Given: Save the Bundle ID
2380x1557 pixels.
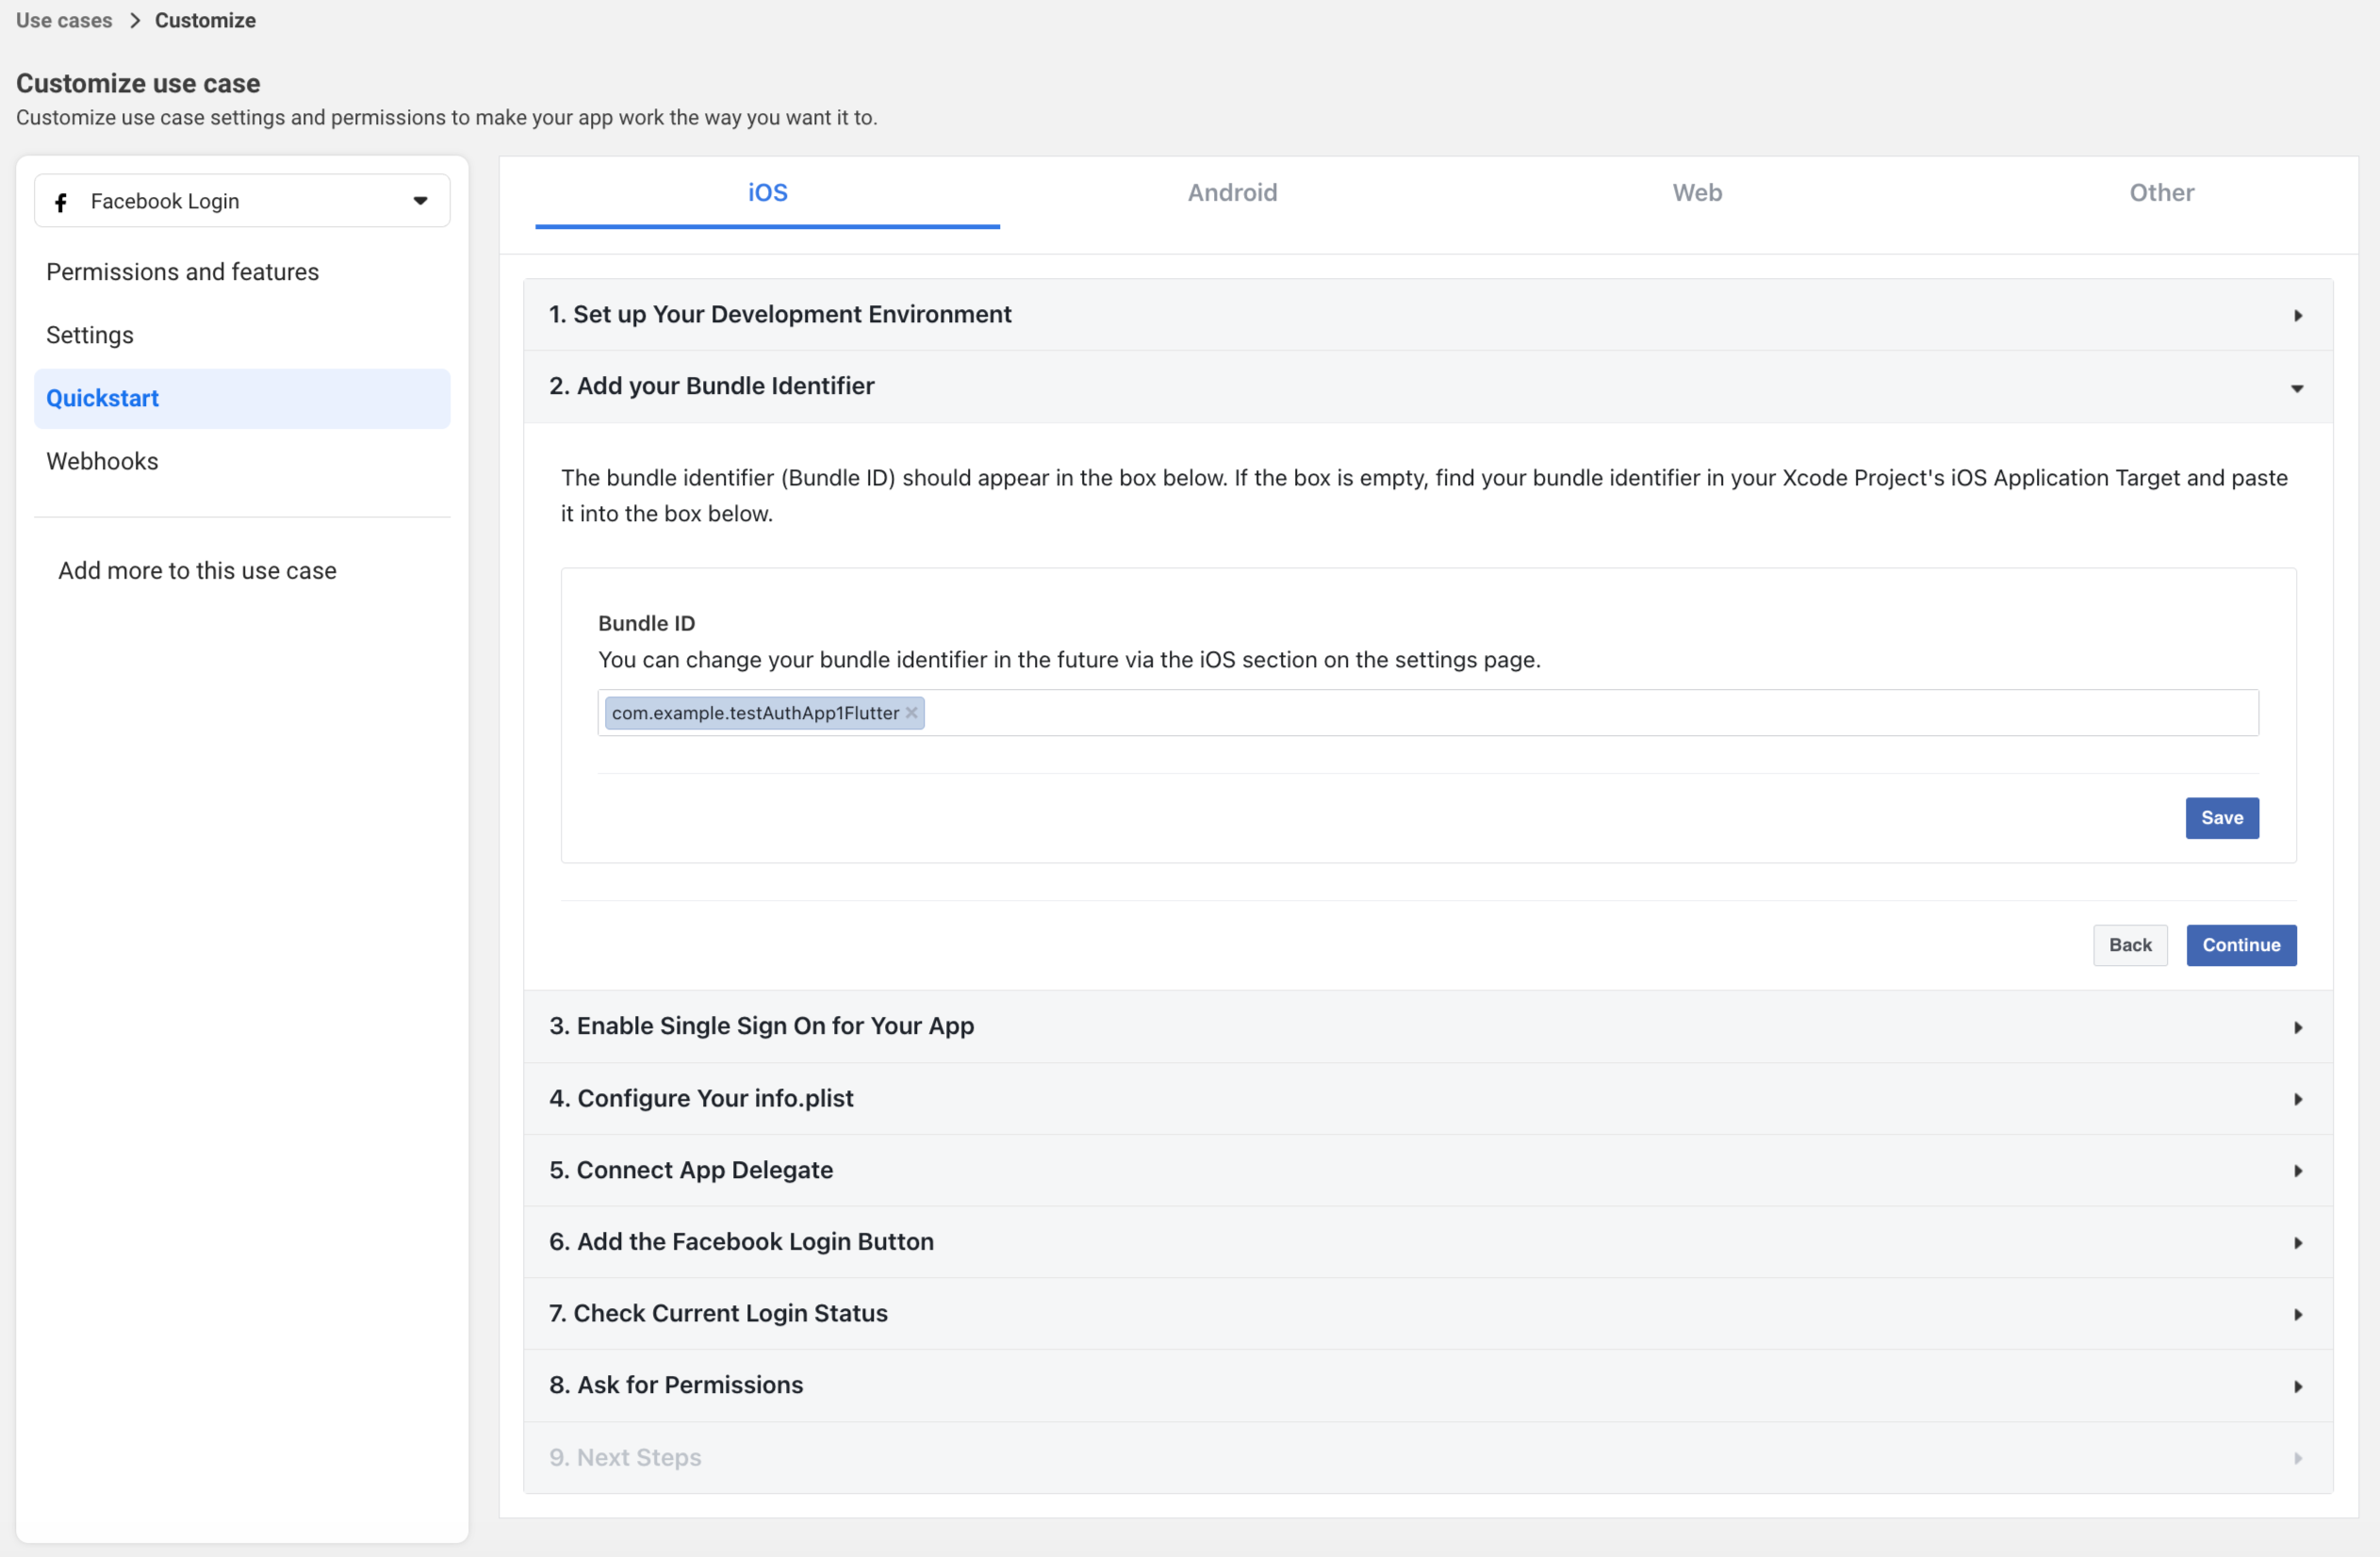Looking at the screenshot, I should click(2221, 818).
